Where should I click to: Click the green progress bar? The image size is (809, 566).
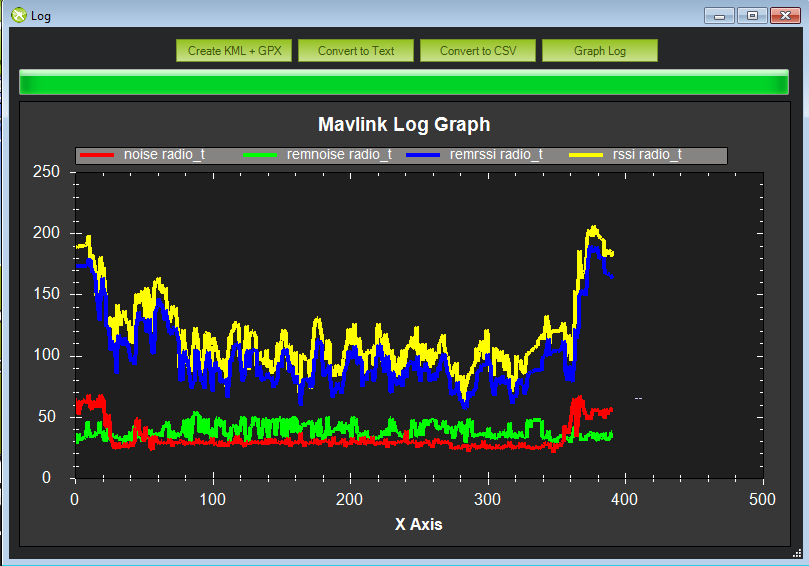tap(403, 83)
